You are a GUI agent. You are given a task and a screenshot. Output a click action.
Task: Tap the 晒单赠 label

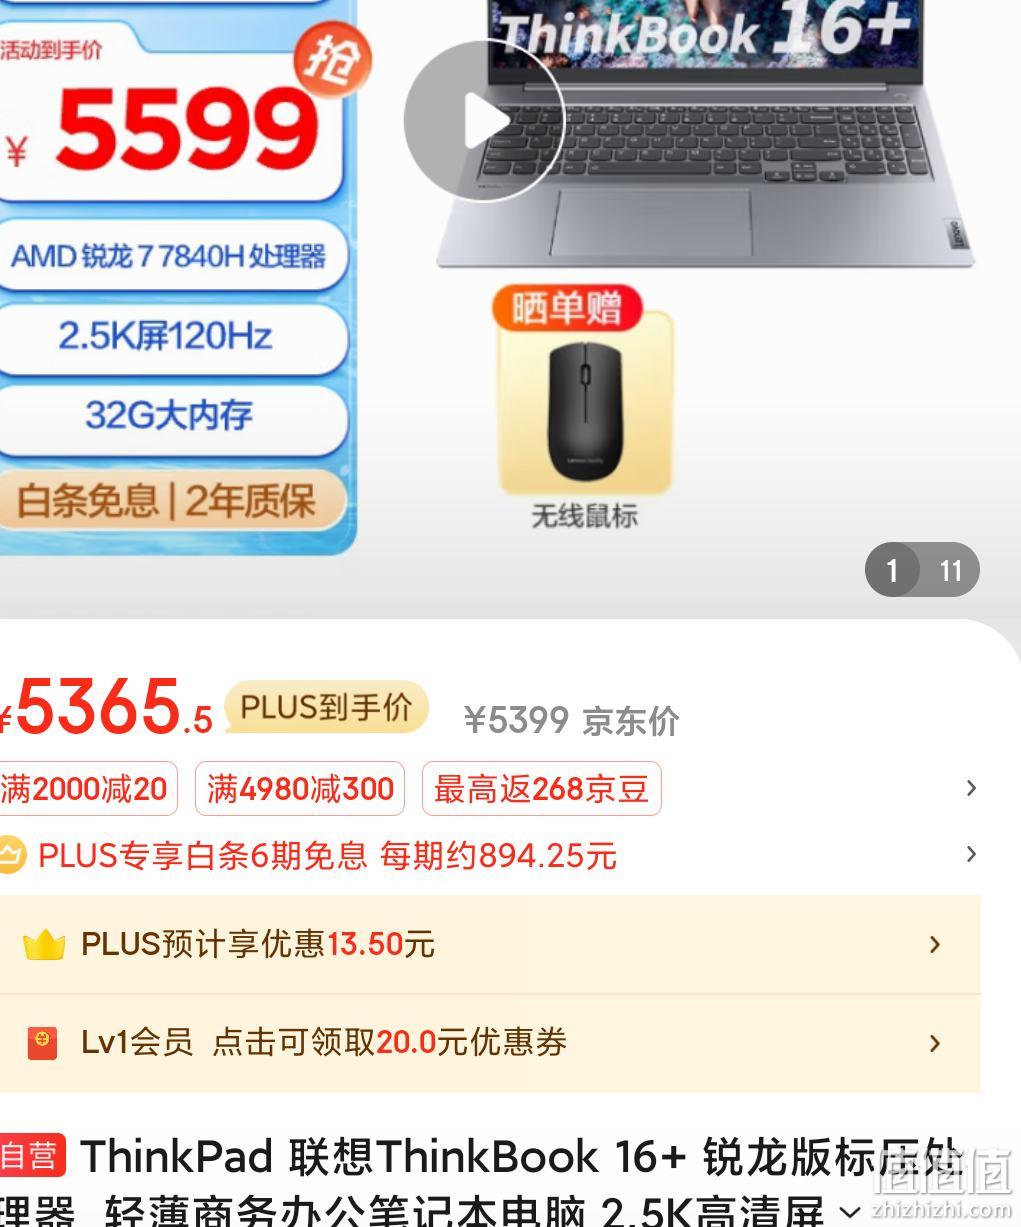[567, 308]
